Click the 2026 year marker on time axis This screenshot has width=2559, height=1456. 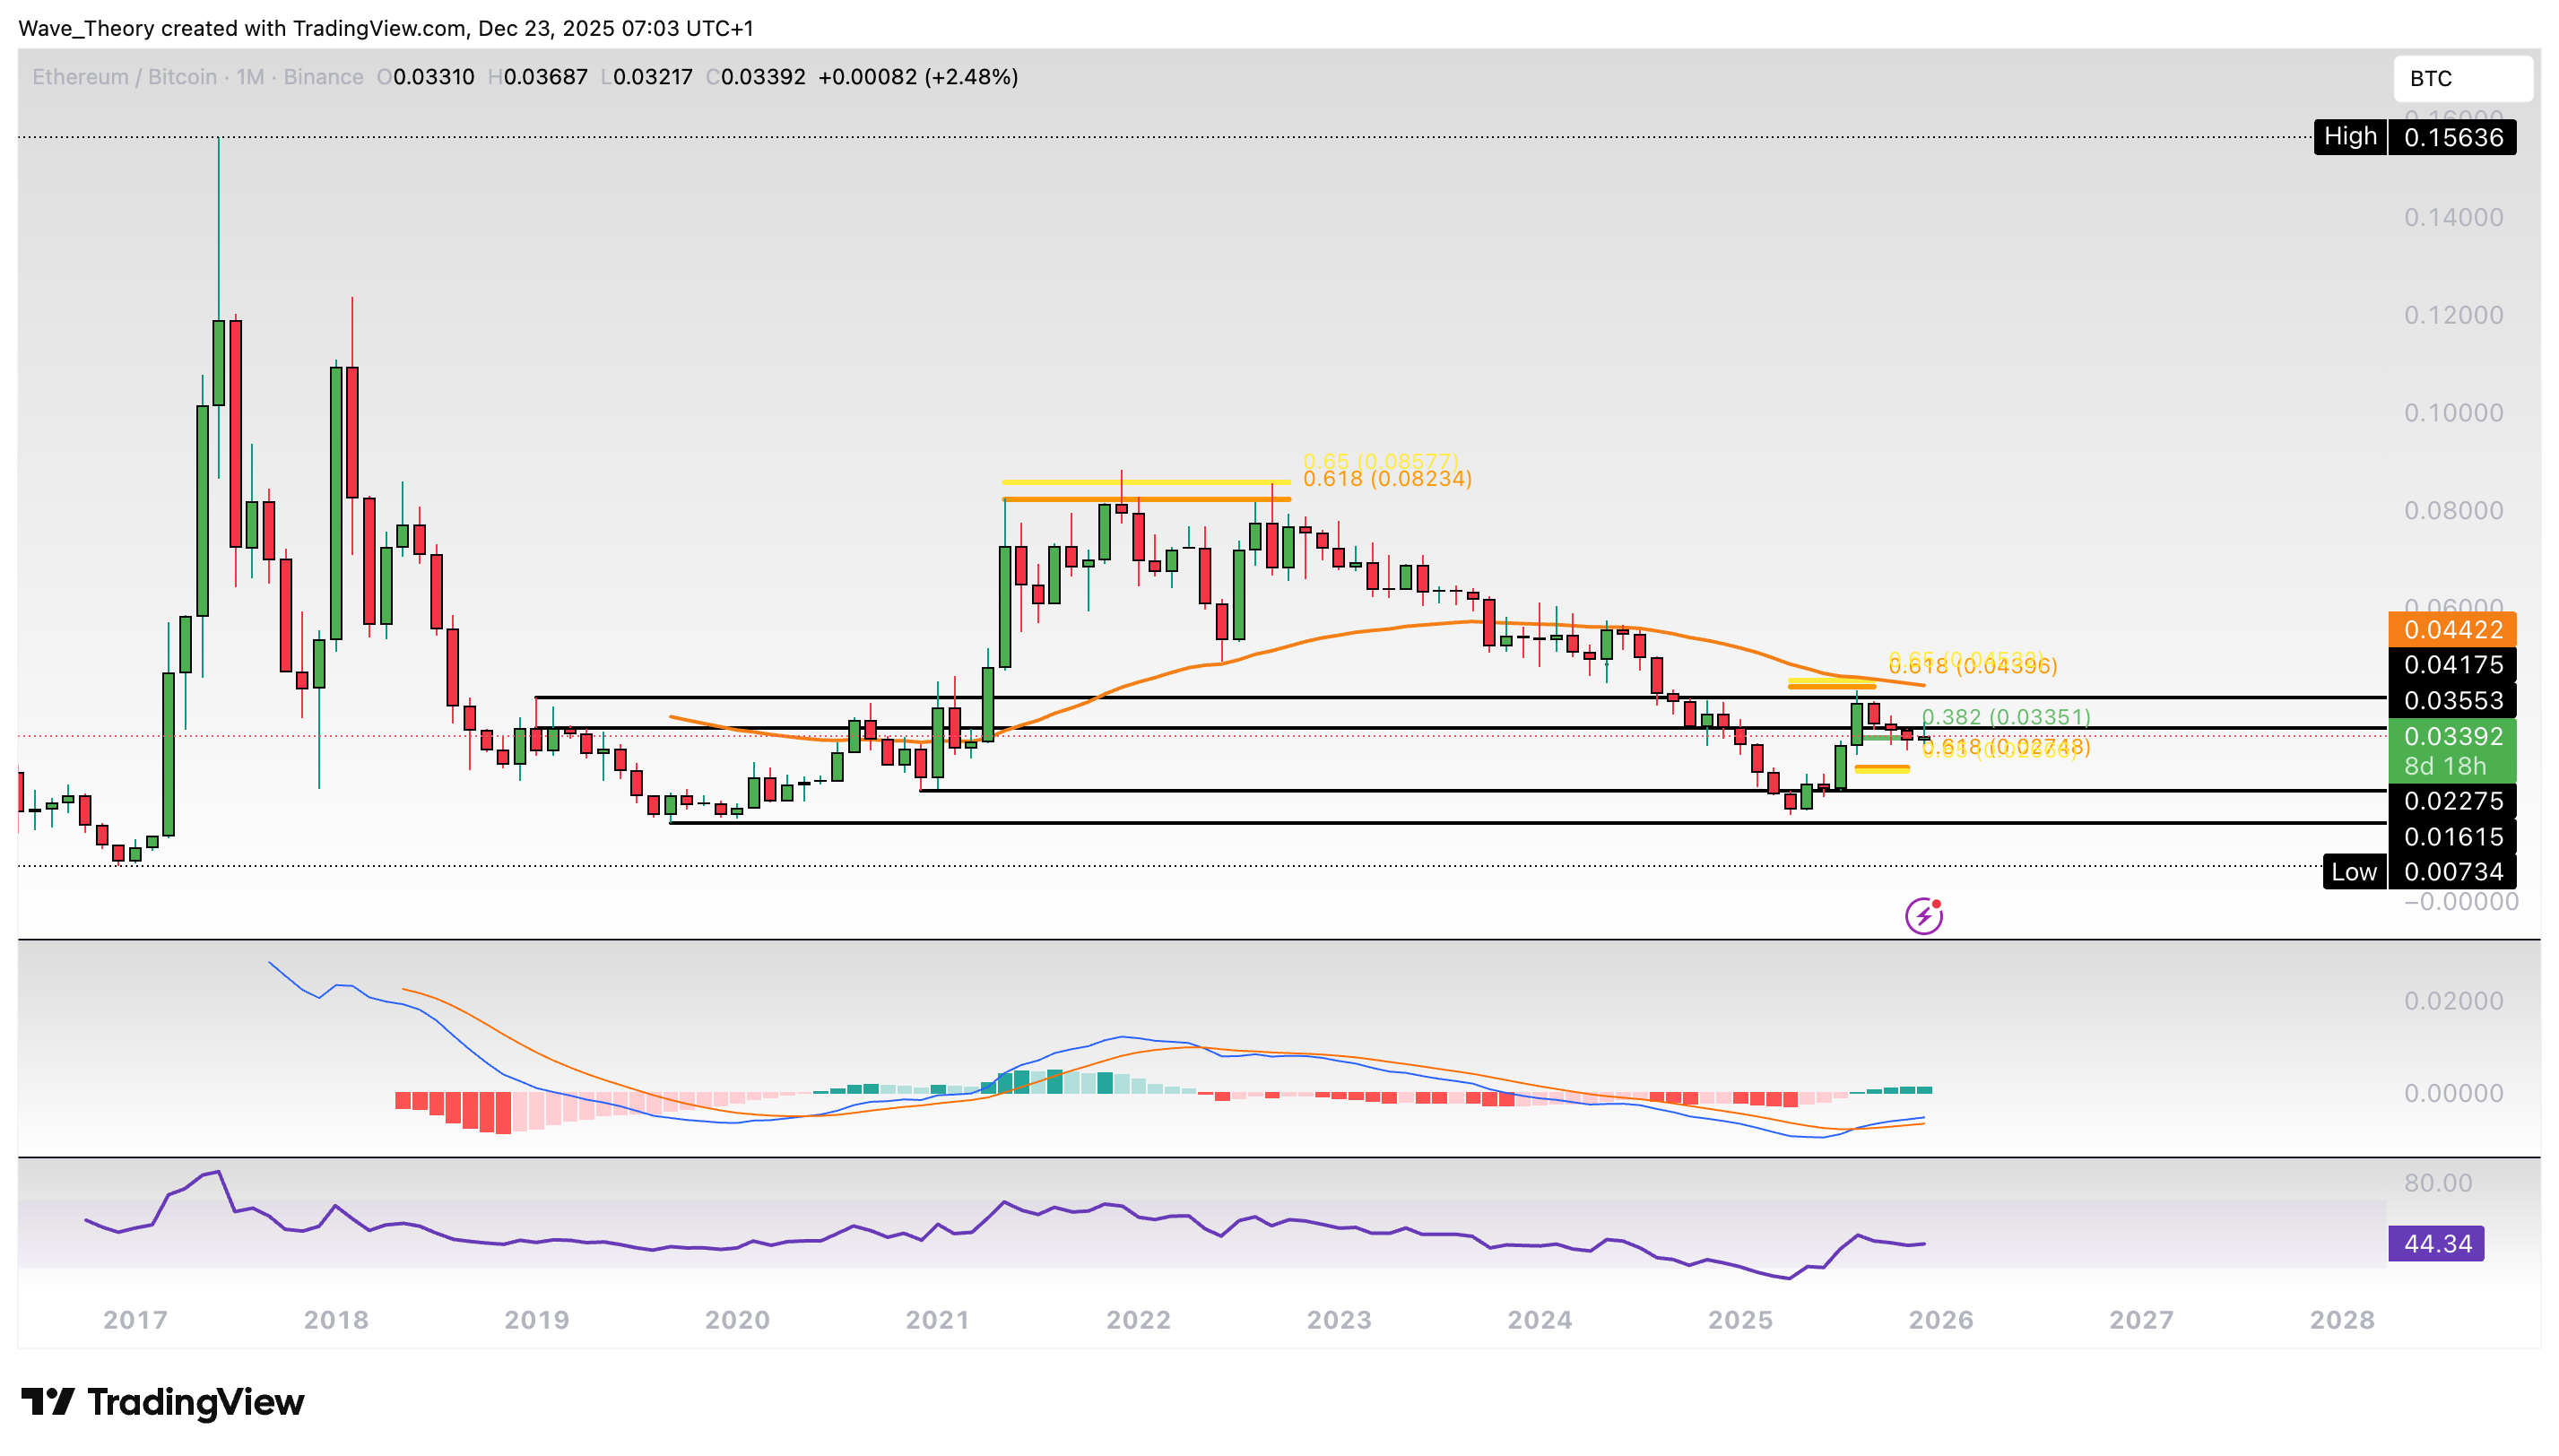tap(1940, 1320)
